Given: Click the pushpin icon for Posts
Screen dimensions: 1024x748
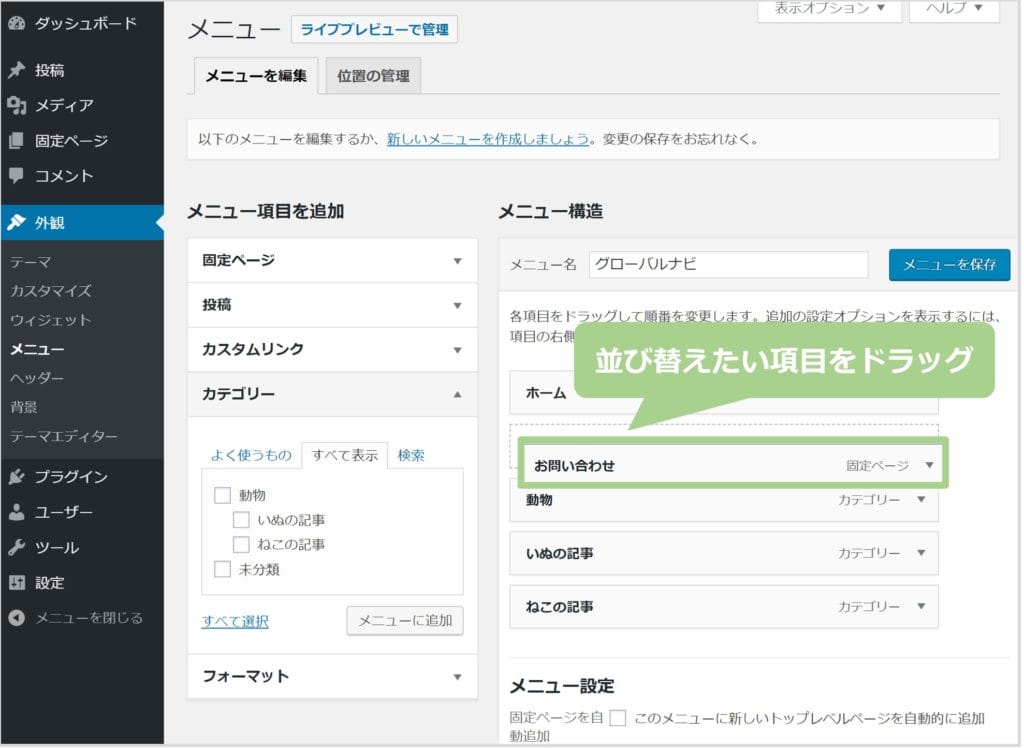Looking at the screenshot, I should click(x=16, y=70).
